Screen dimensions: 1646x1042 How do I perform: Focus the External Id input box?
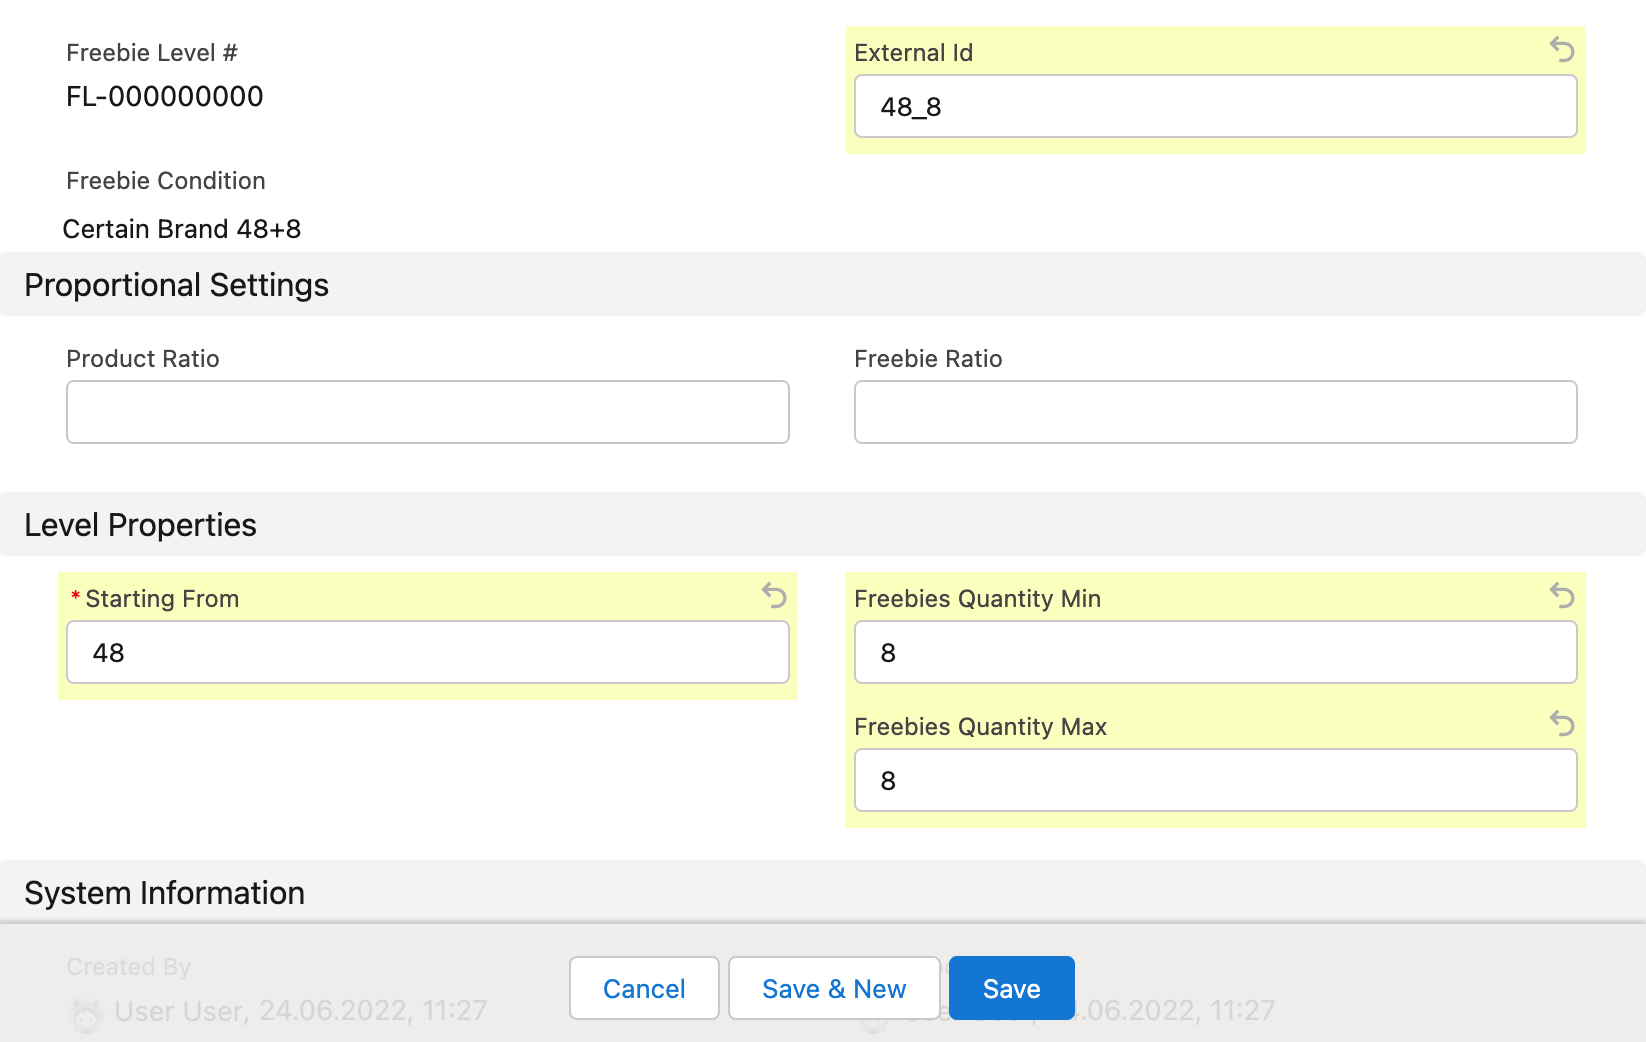pos(1215,106)
